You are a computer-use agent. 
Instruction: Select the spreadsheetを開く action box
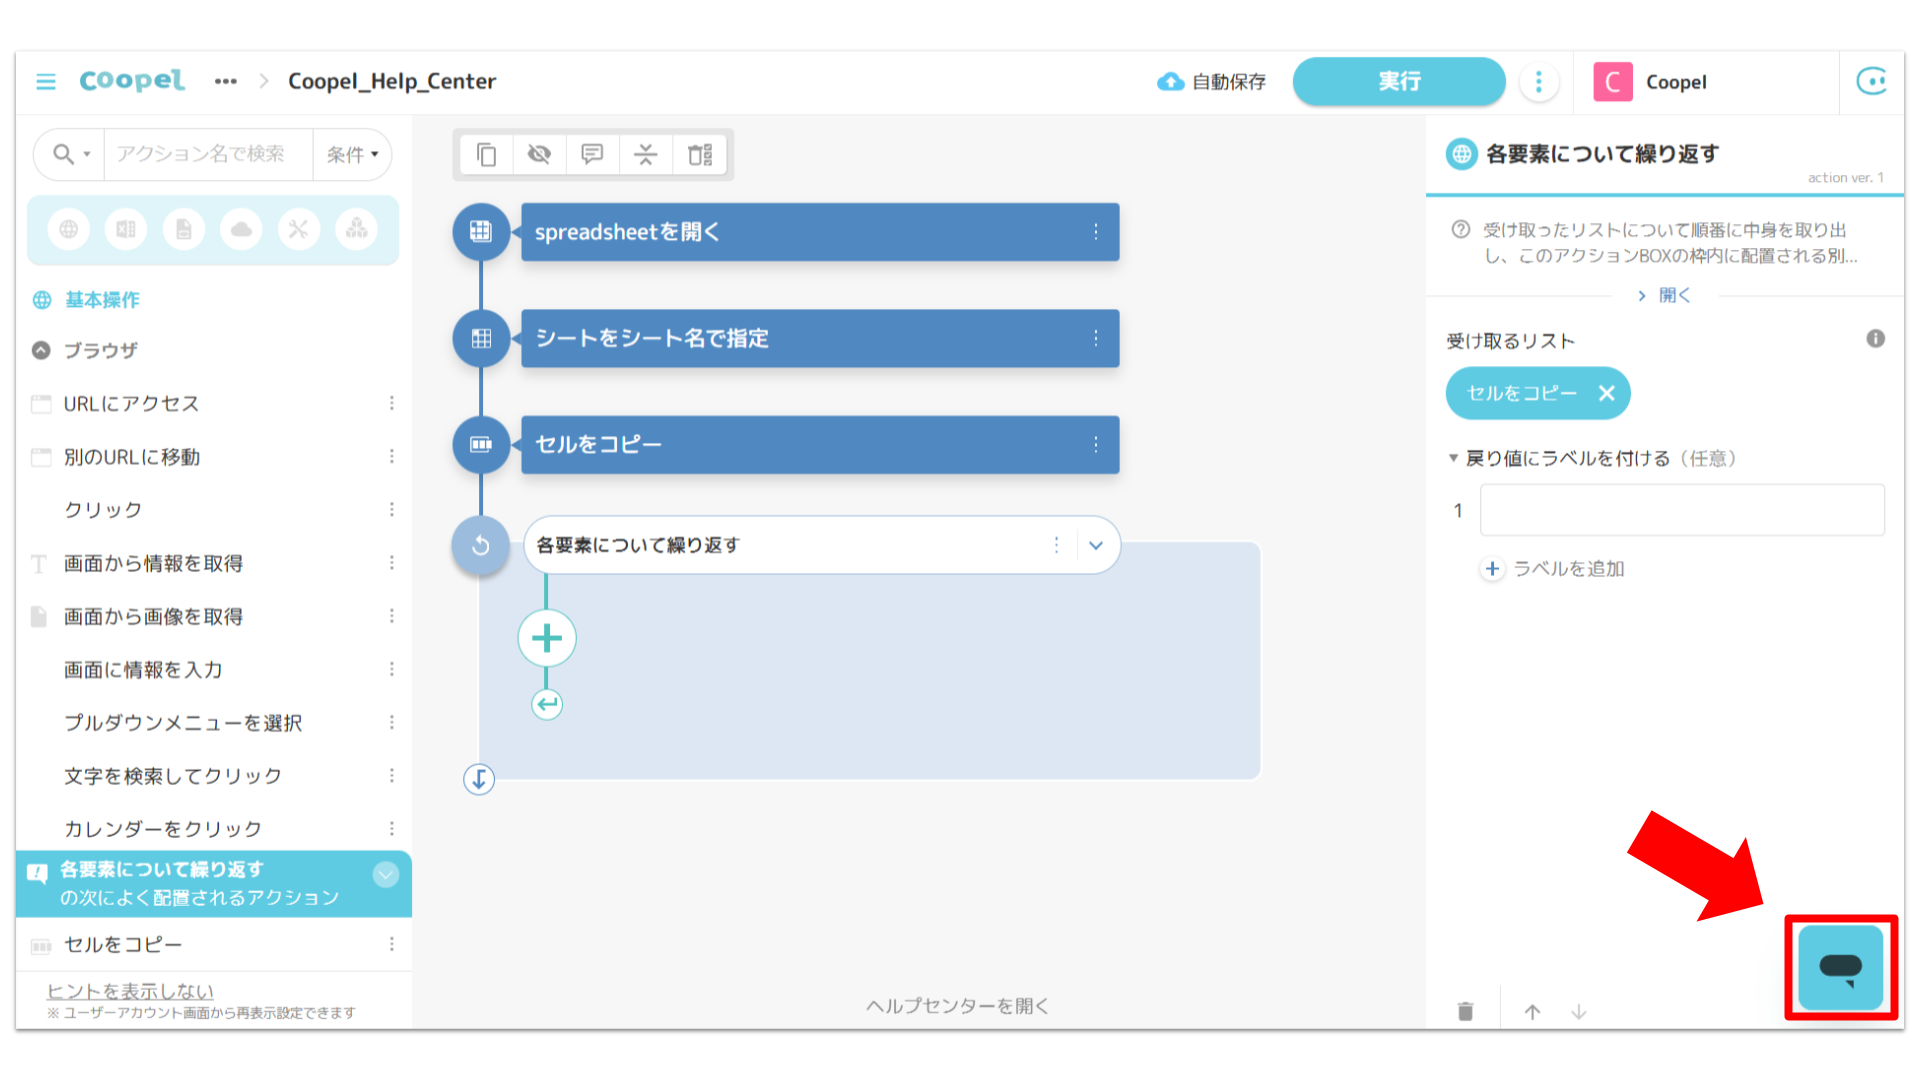(x=820, y=232)
